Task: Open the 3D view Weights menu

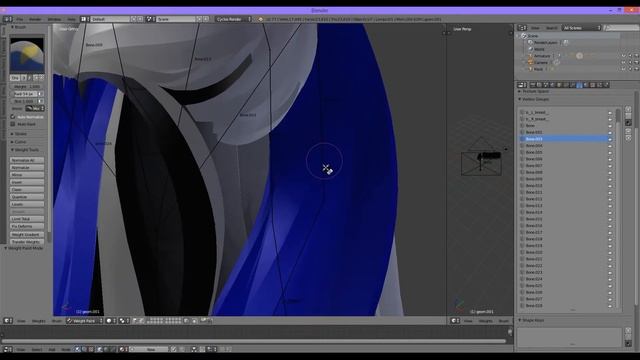Action: (x=39, y=321)
